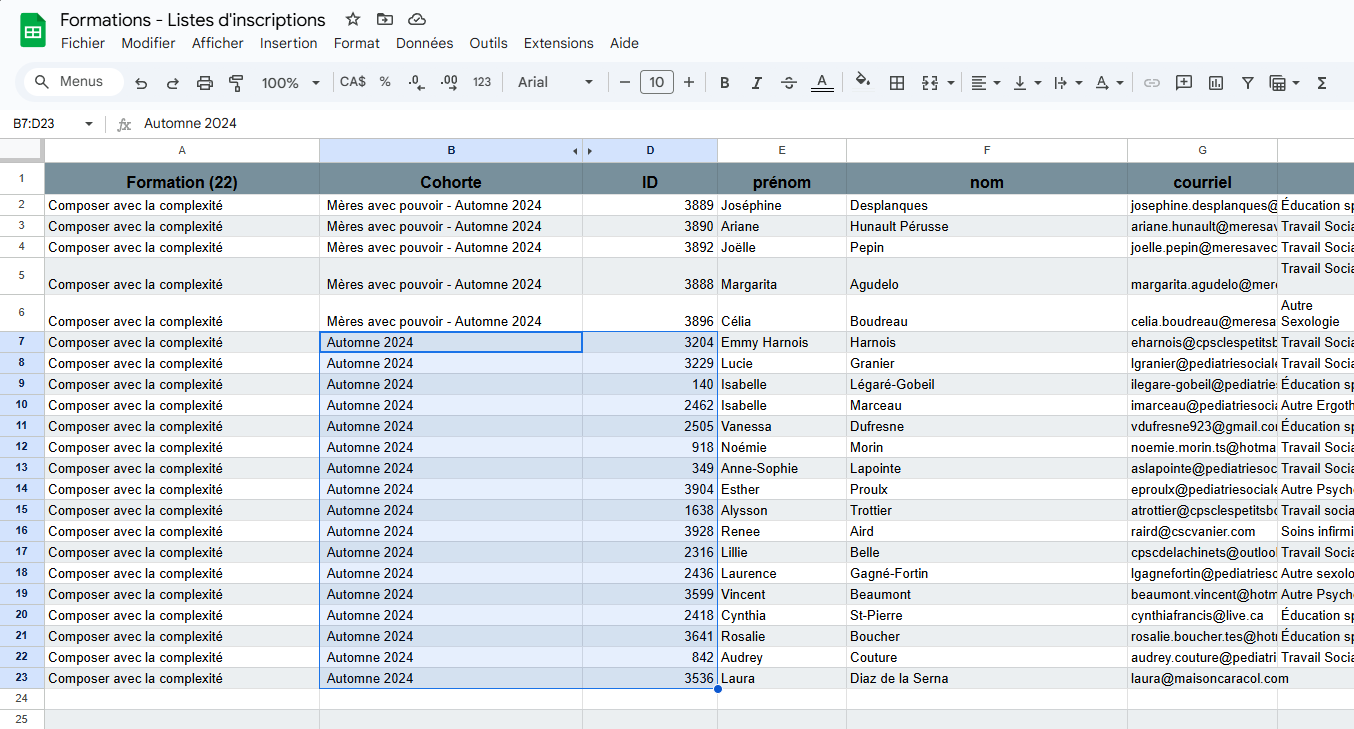Screen dimensions: 1354x729
Task: Click the create filter funnel icon
Action: [x=1247, y=83]
